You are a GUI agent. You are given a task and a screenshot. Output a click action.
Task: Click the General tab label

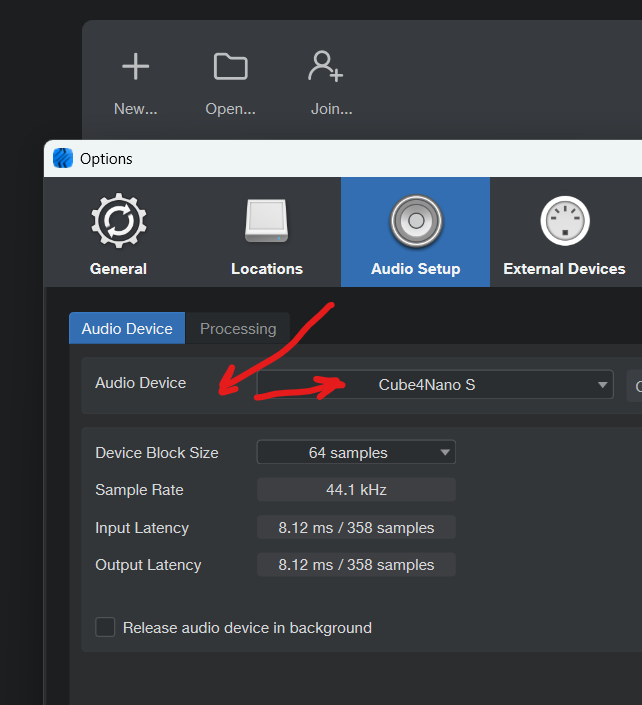point(118,269)
